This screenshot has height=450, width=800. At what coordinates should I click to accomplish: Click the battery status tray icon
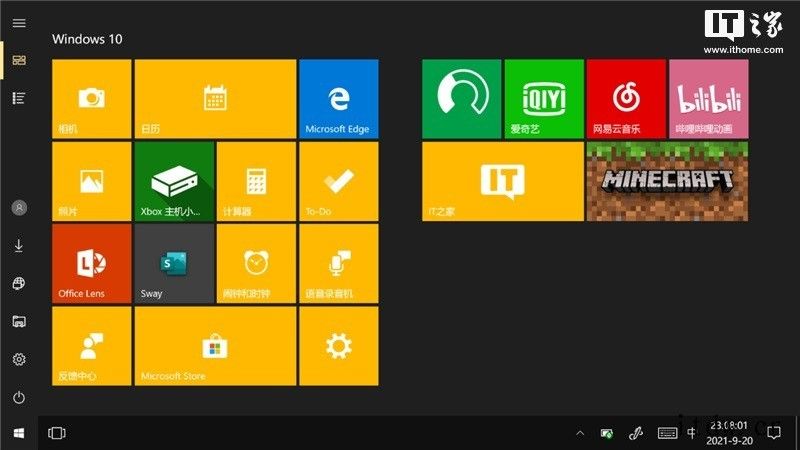pos(607,434)
